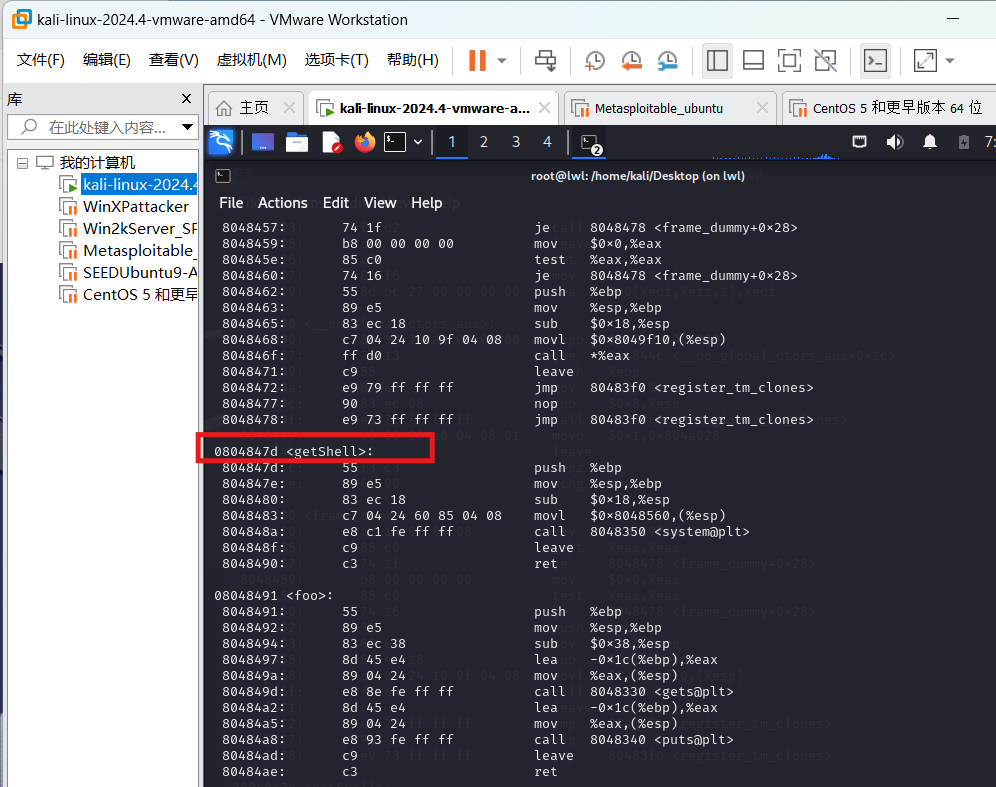Image resolution: width=996 pixels, height=787 pixels.
Task: Launch the text editor icon in Kali panel
Action: [332, 142]
